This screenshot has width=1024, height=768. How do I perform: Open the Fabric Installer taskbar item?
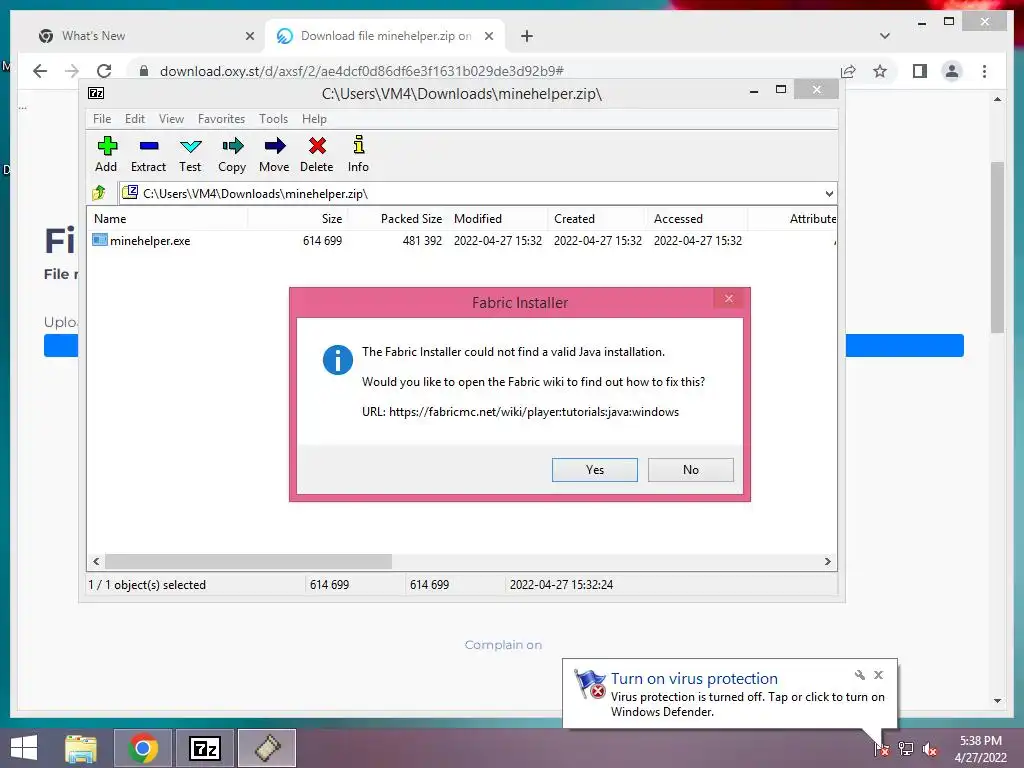(267, 748)
